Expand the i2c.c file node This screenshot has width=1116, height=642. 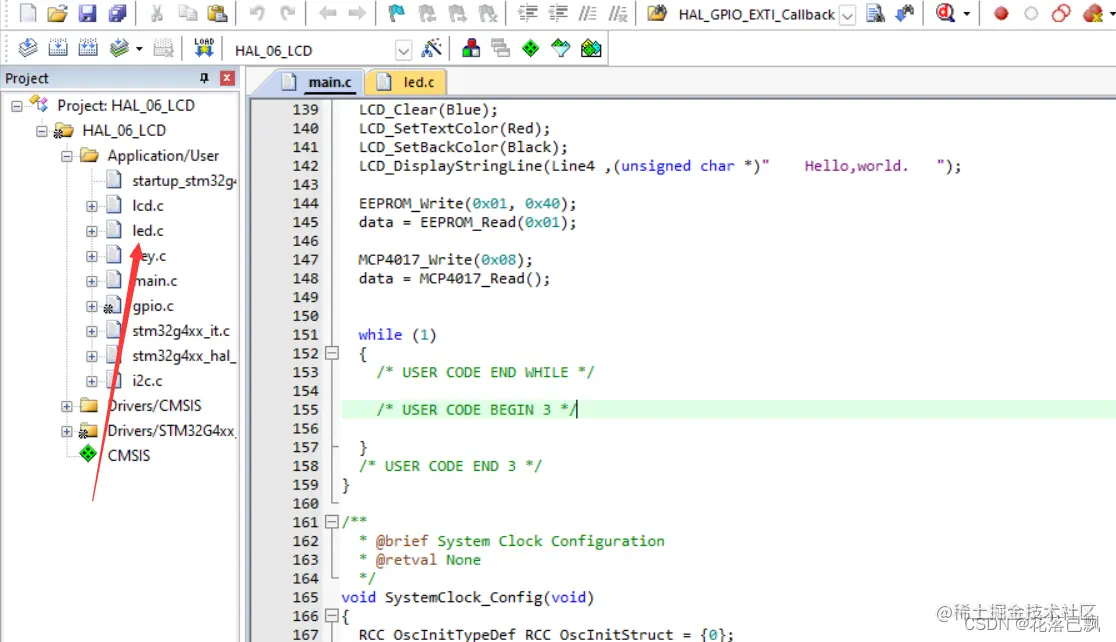tap(92, 381)
